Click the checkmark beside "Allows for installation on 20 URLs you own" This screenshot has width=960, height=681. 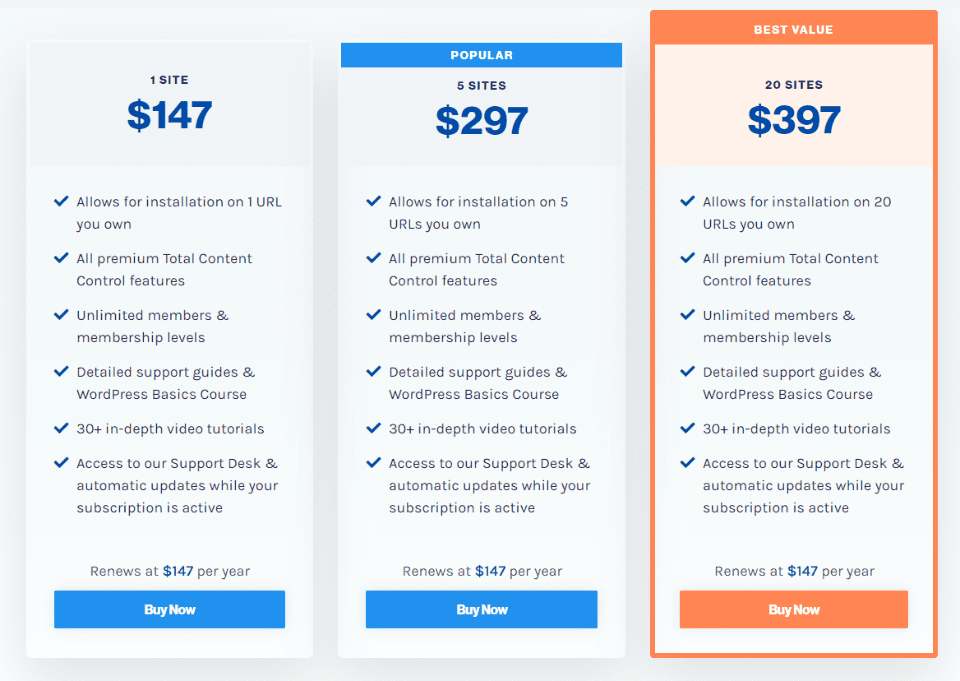tap(686, 201)
